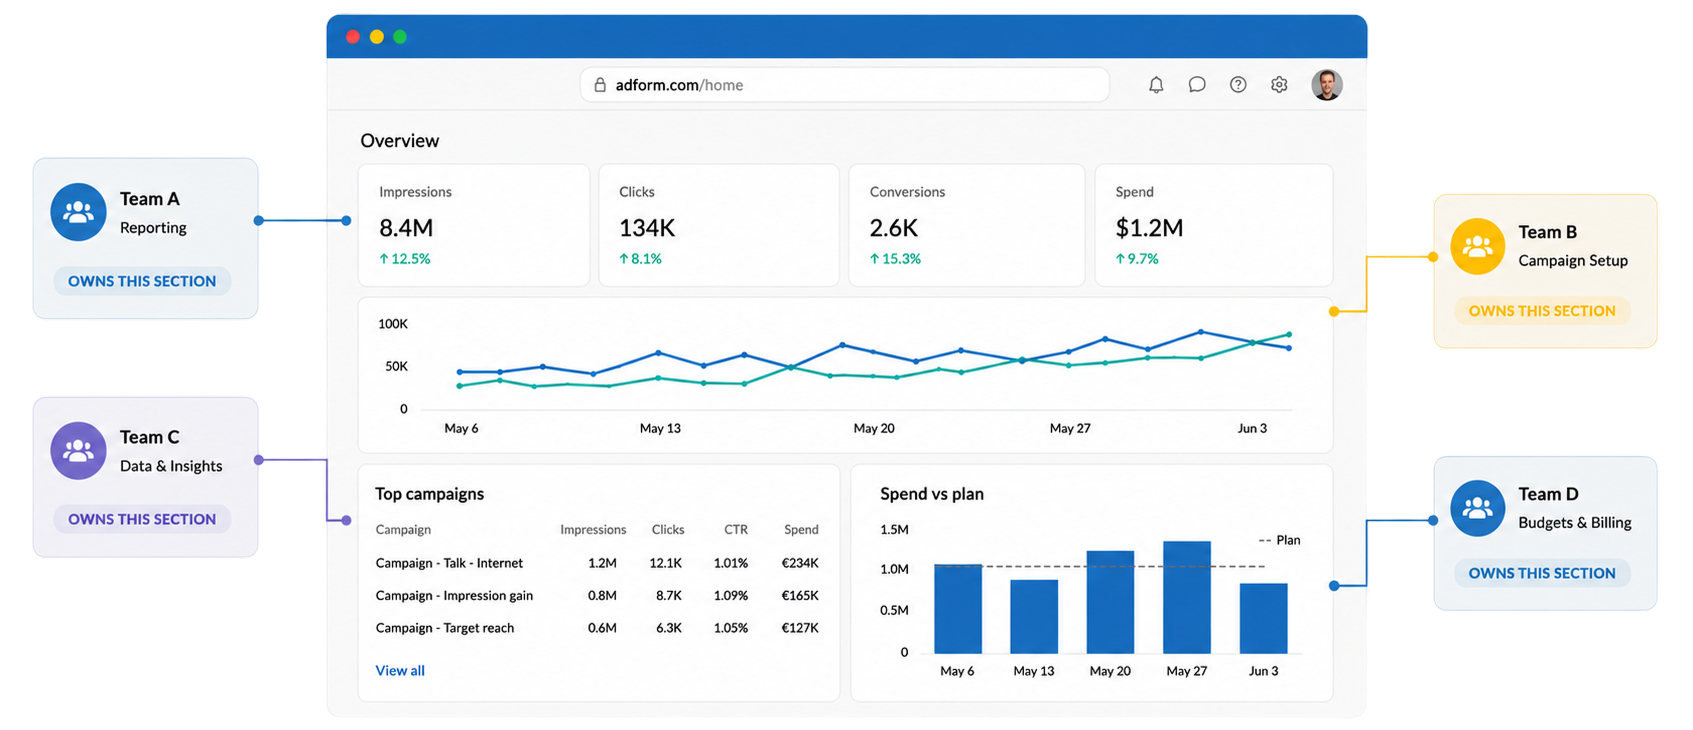
Task: Click the 15.3% conversions increase indicator
Action: 895,258
